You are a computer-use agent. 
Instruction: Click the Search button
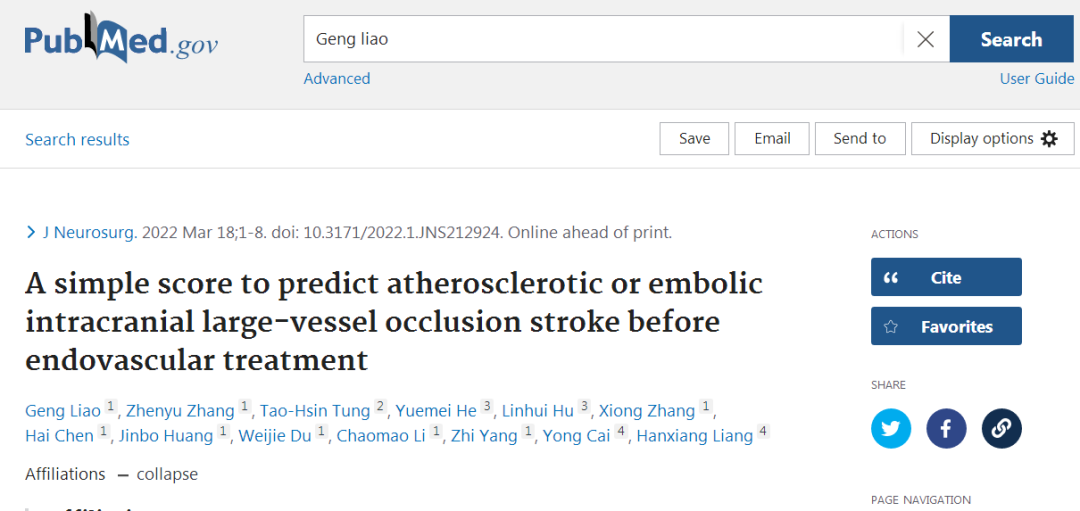[x=1011, y=40]
